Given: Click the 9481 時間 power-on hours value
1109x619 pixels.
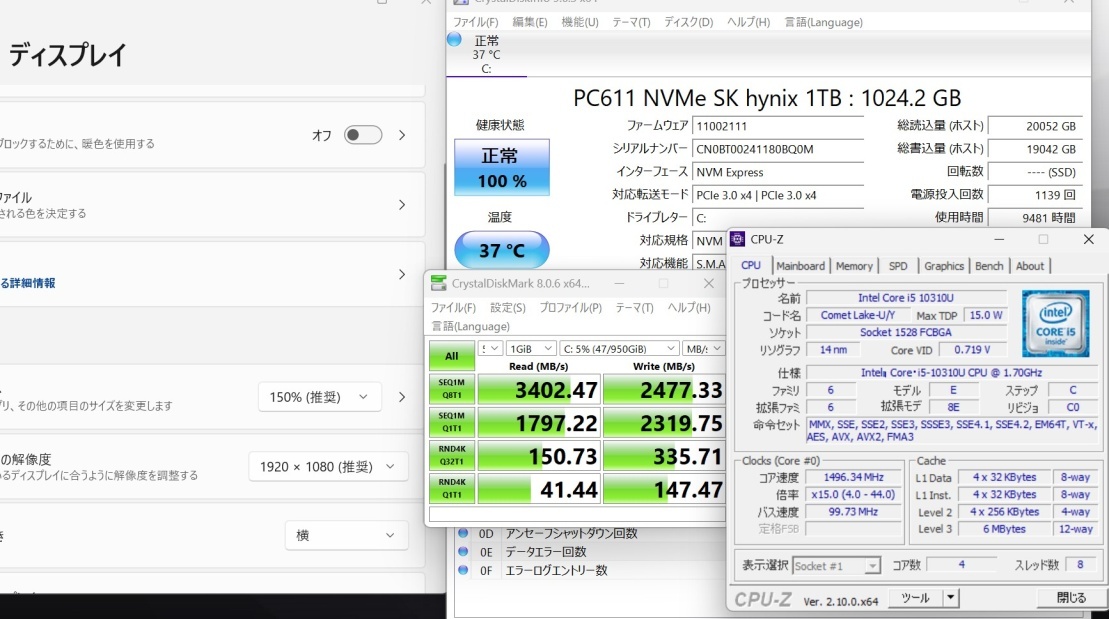Looking at the screenshot, I should pyautogui.click(x=1035, y=218).
